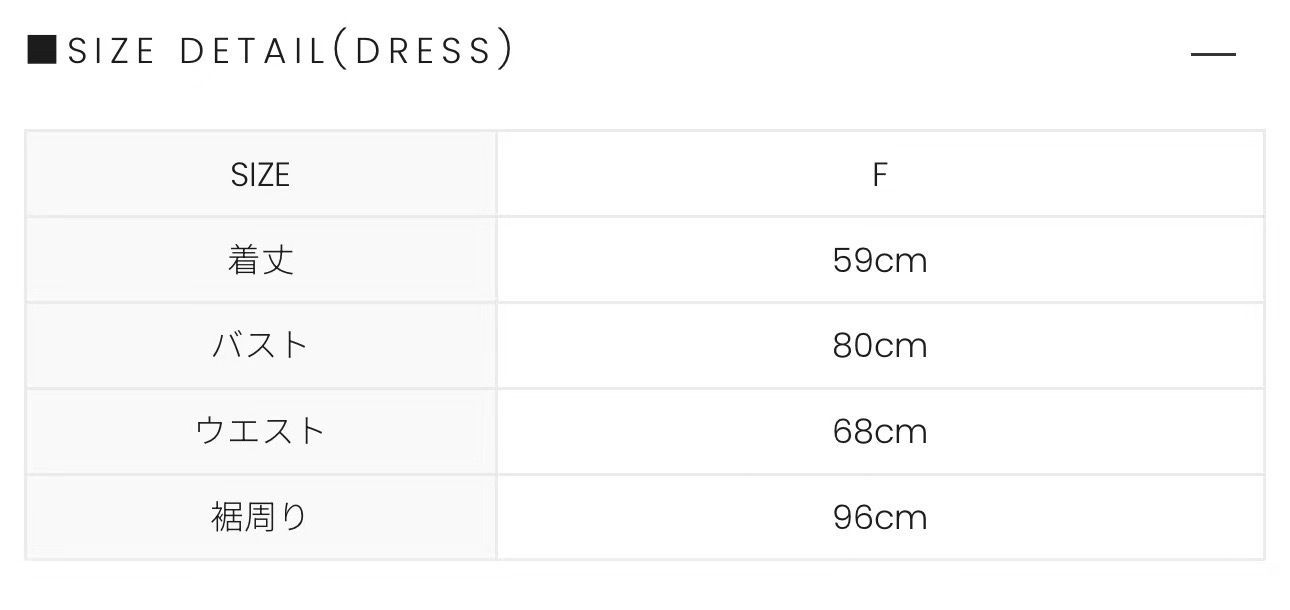Click the 96cm hem value
This screenshot has width=1290, height=610.
tap(880, 517)
